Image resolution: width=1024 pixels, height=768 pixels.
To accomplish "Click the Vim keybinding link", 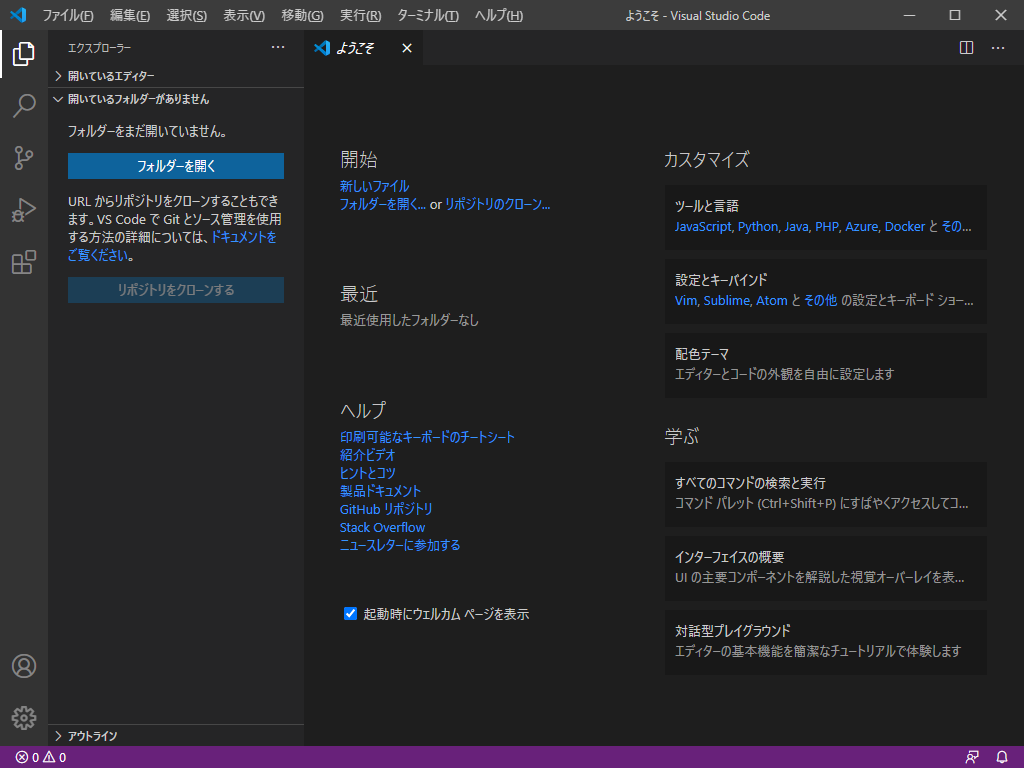I will [x=686, y=300].
